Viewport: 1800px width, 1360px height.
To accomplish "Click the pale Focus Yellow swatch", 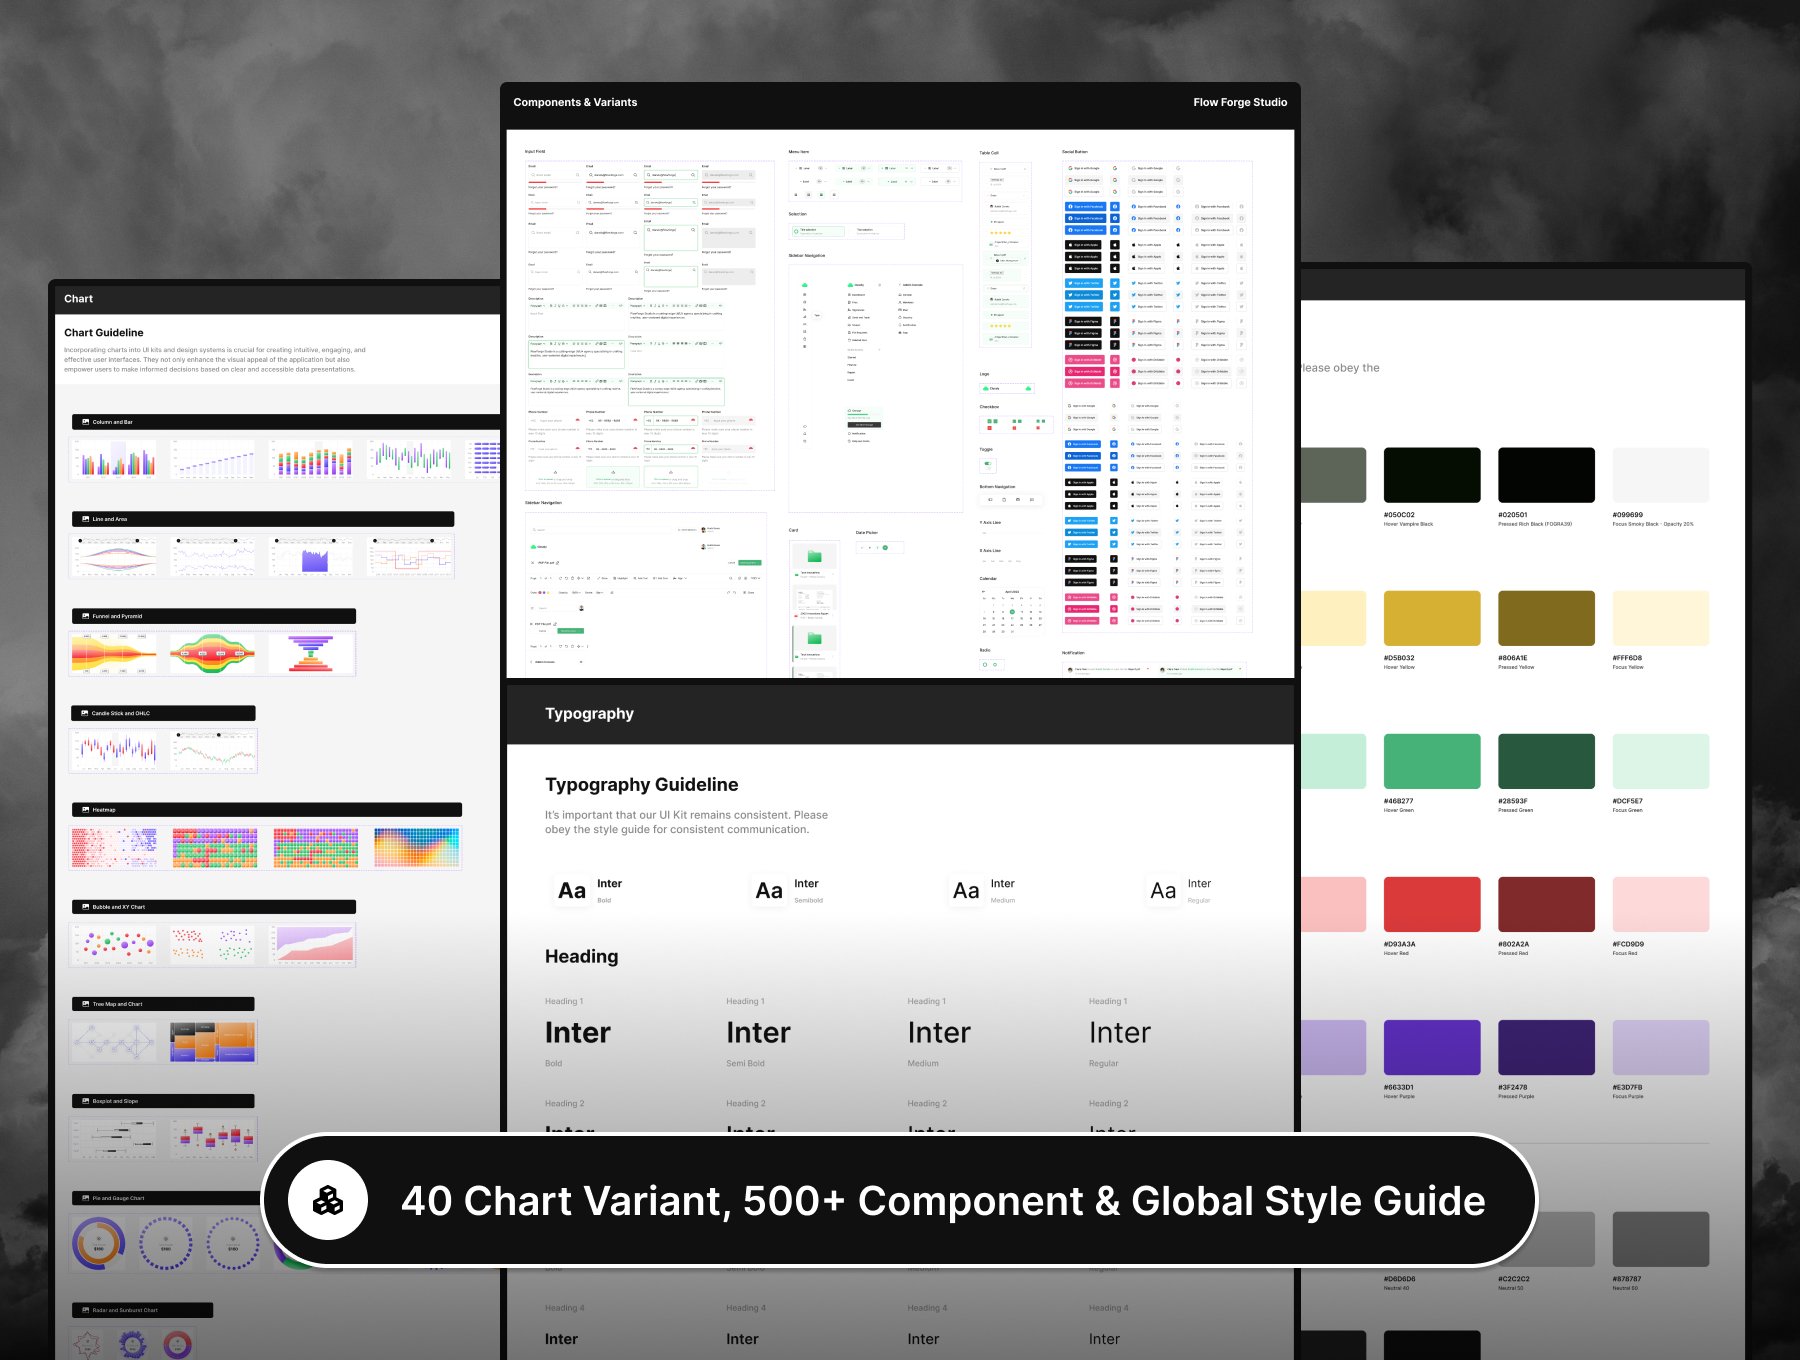I will pyautogui.click(x=1660, y=618).
